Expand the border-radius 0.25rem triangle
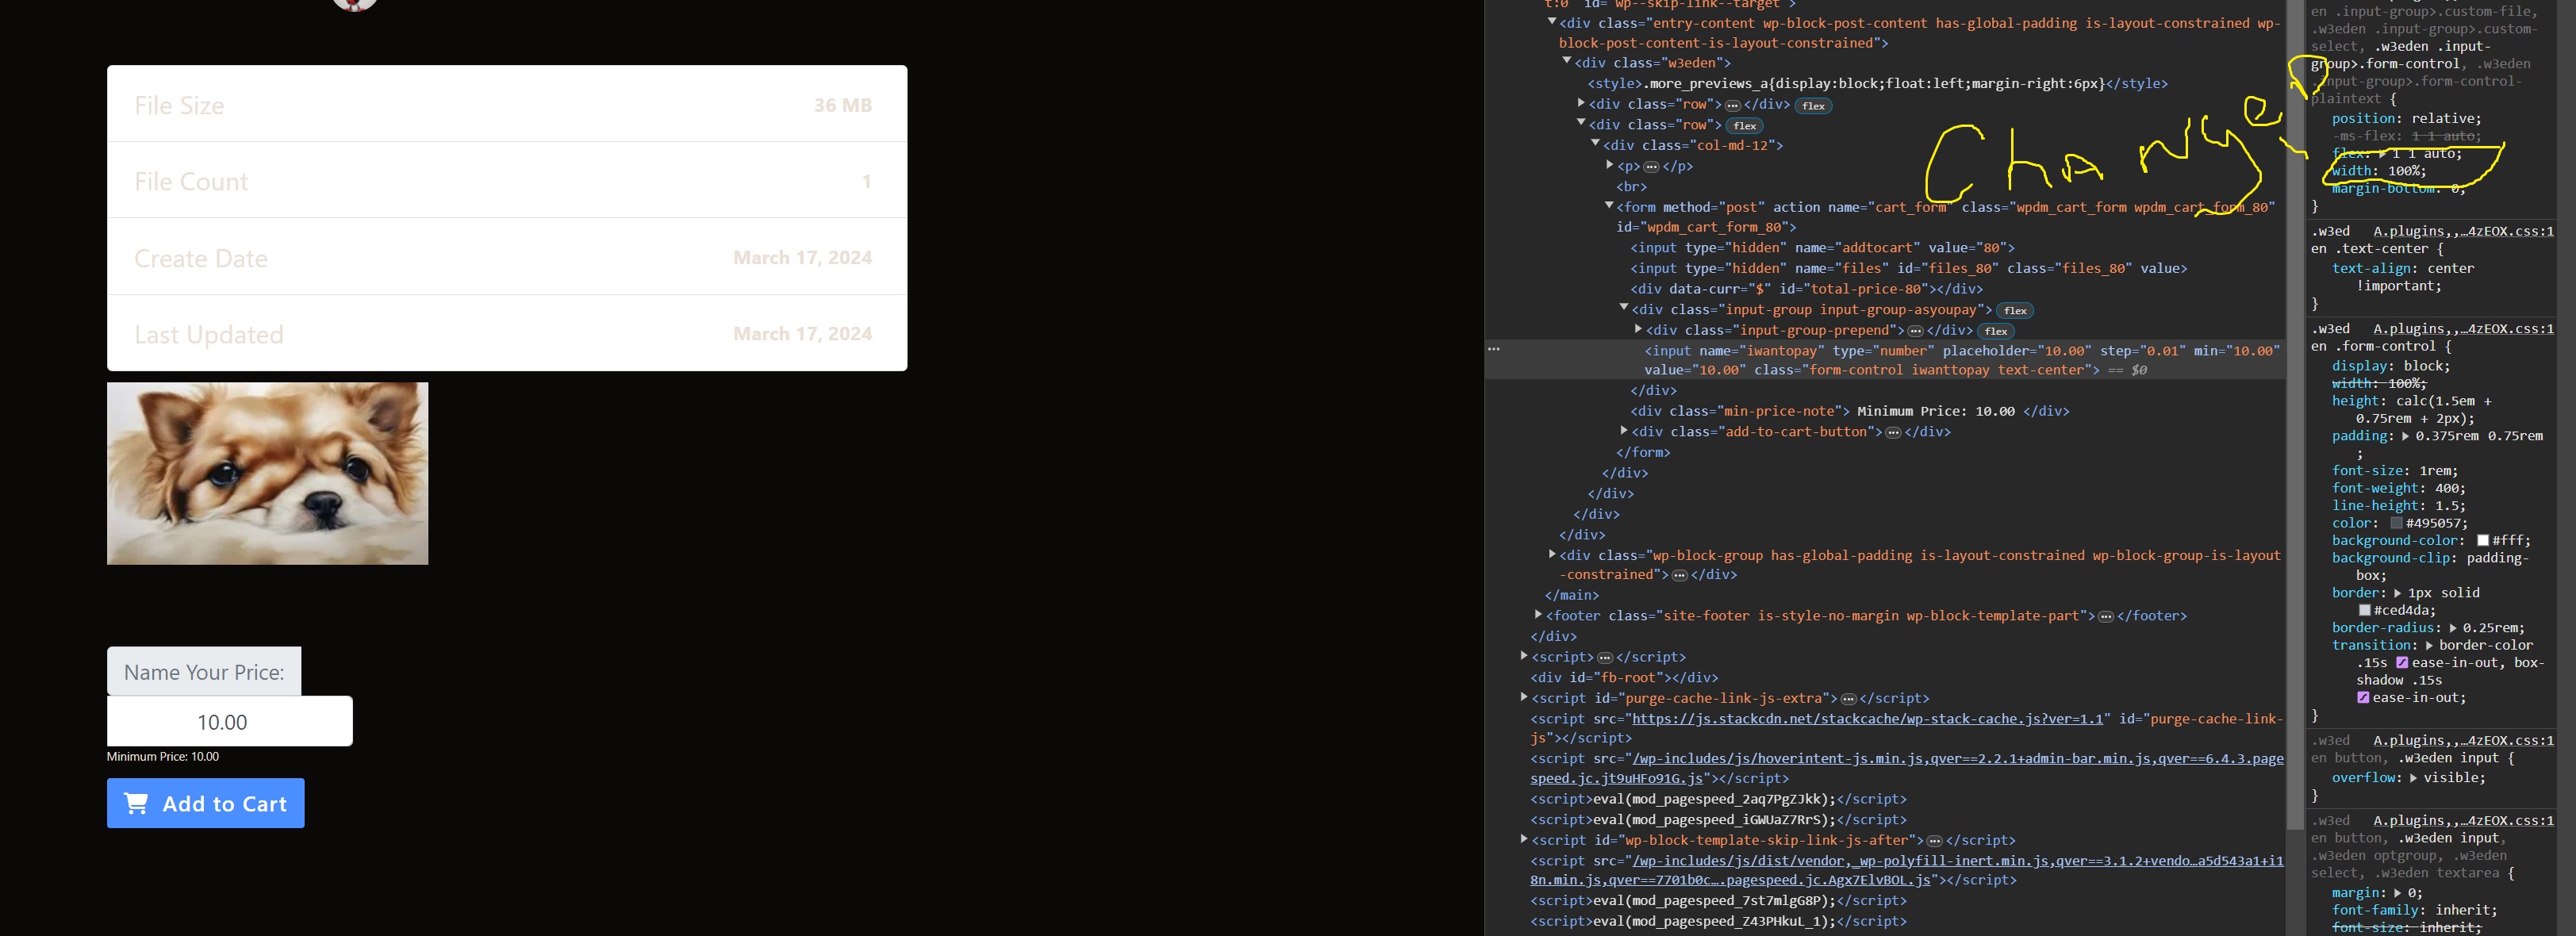The height and width of the screenshot is (936, 2576). [x=2453, y=628]
